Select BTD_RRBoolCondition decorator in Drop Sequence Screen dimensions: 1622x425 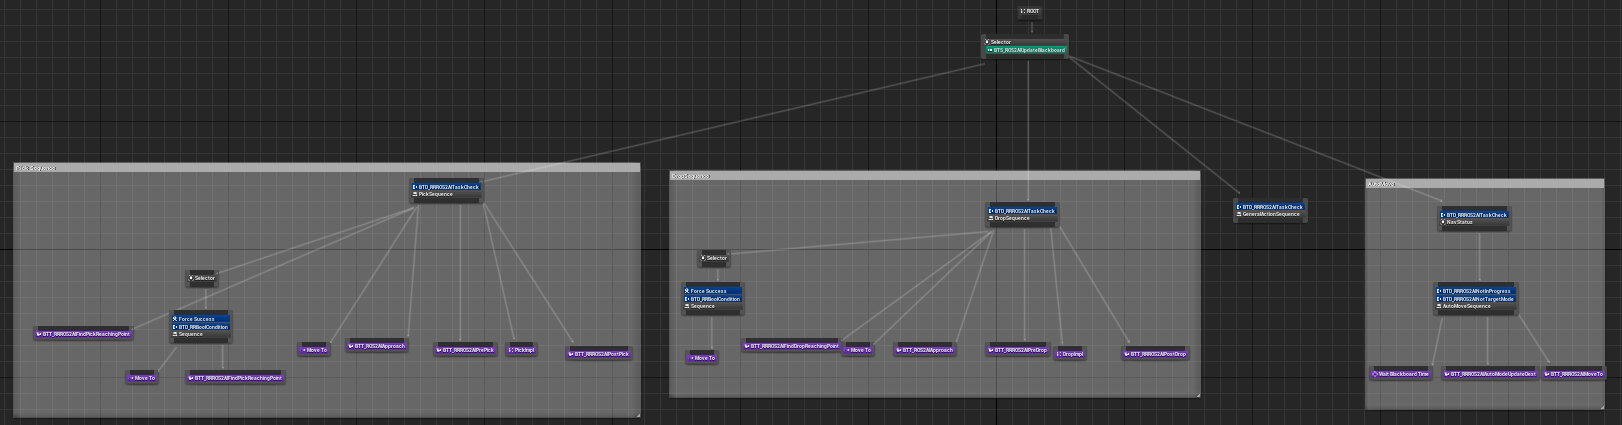tap(712, 299)
